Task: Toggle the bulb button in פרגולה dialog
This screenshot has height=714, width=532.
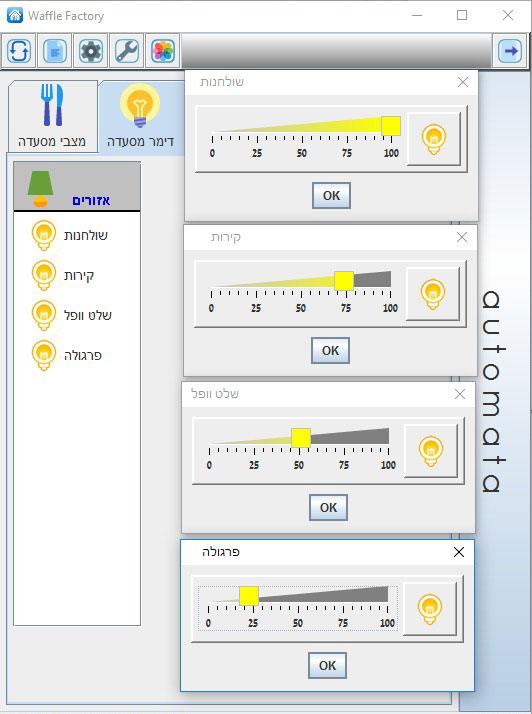Action: 430,609
